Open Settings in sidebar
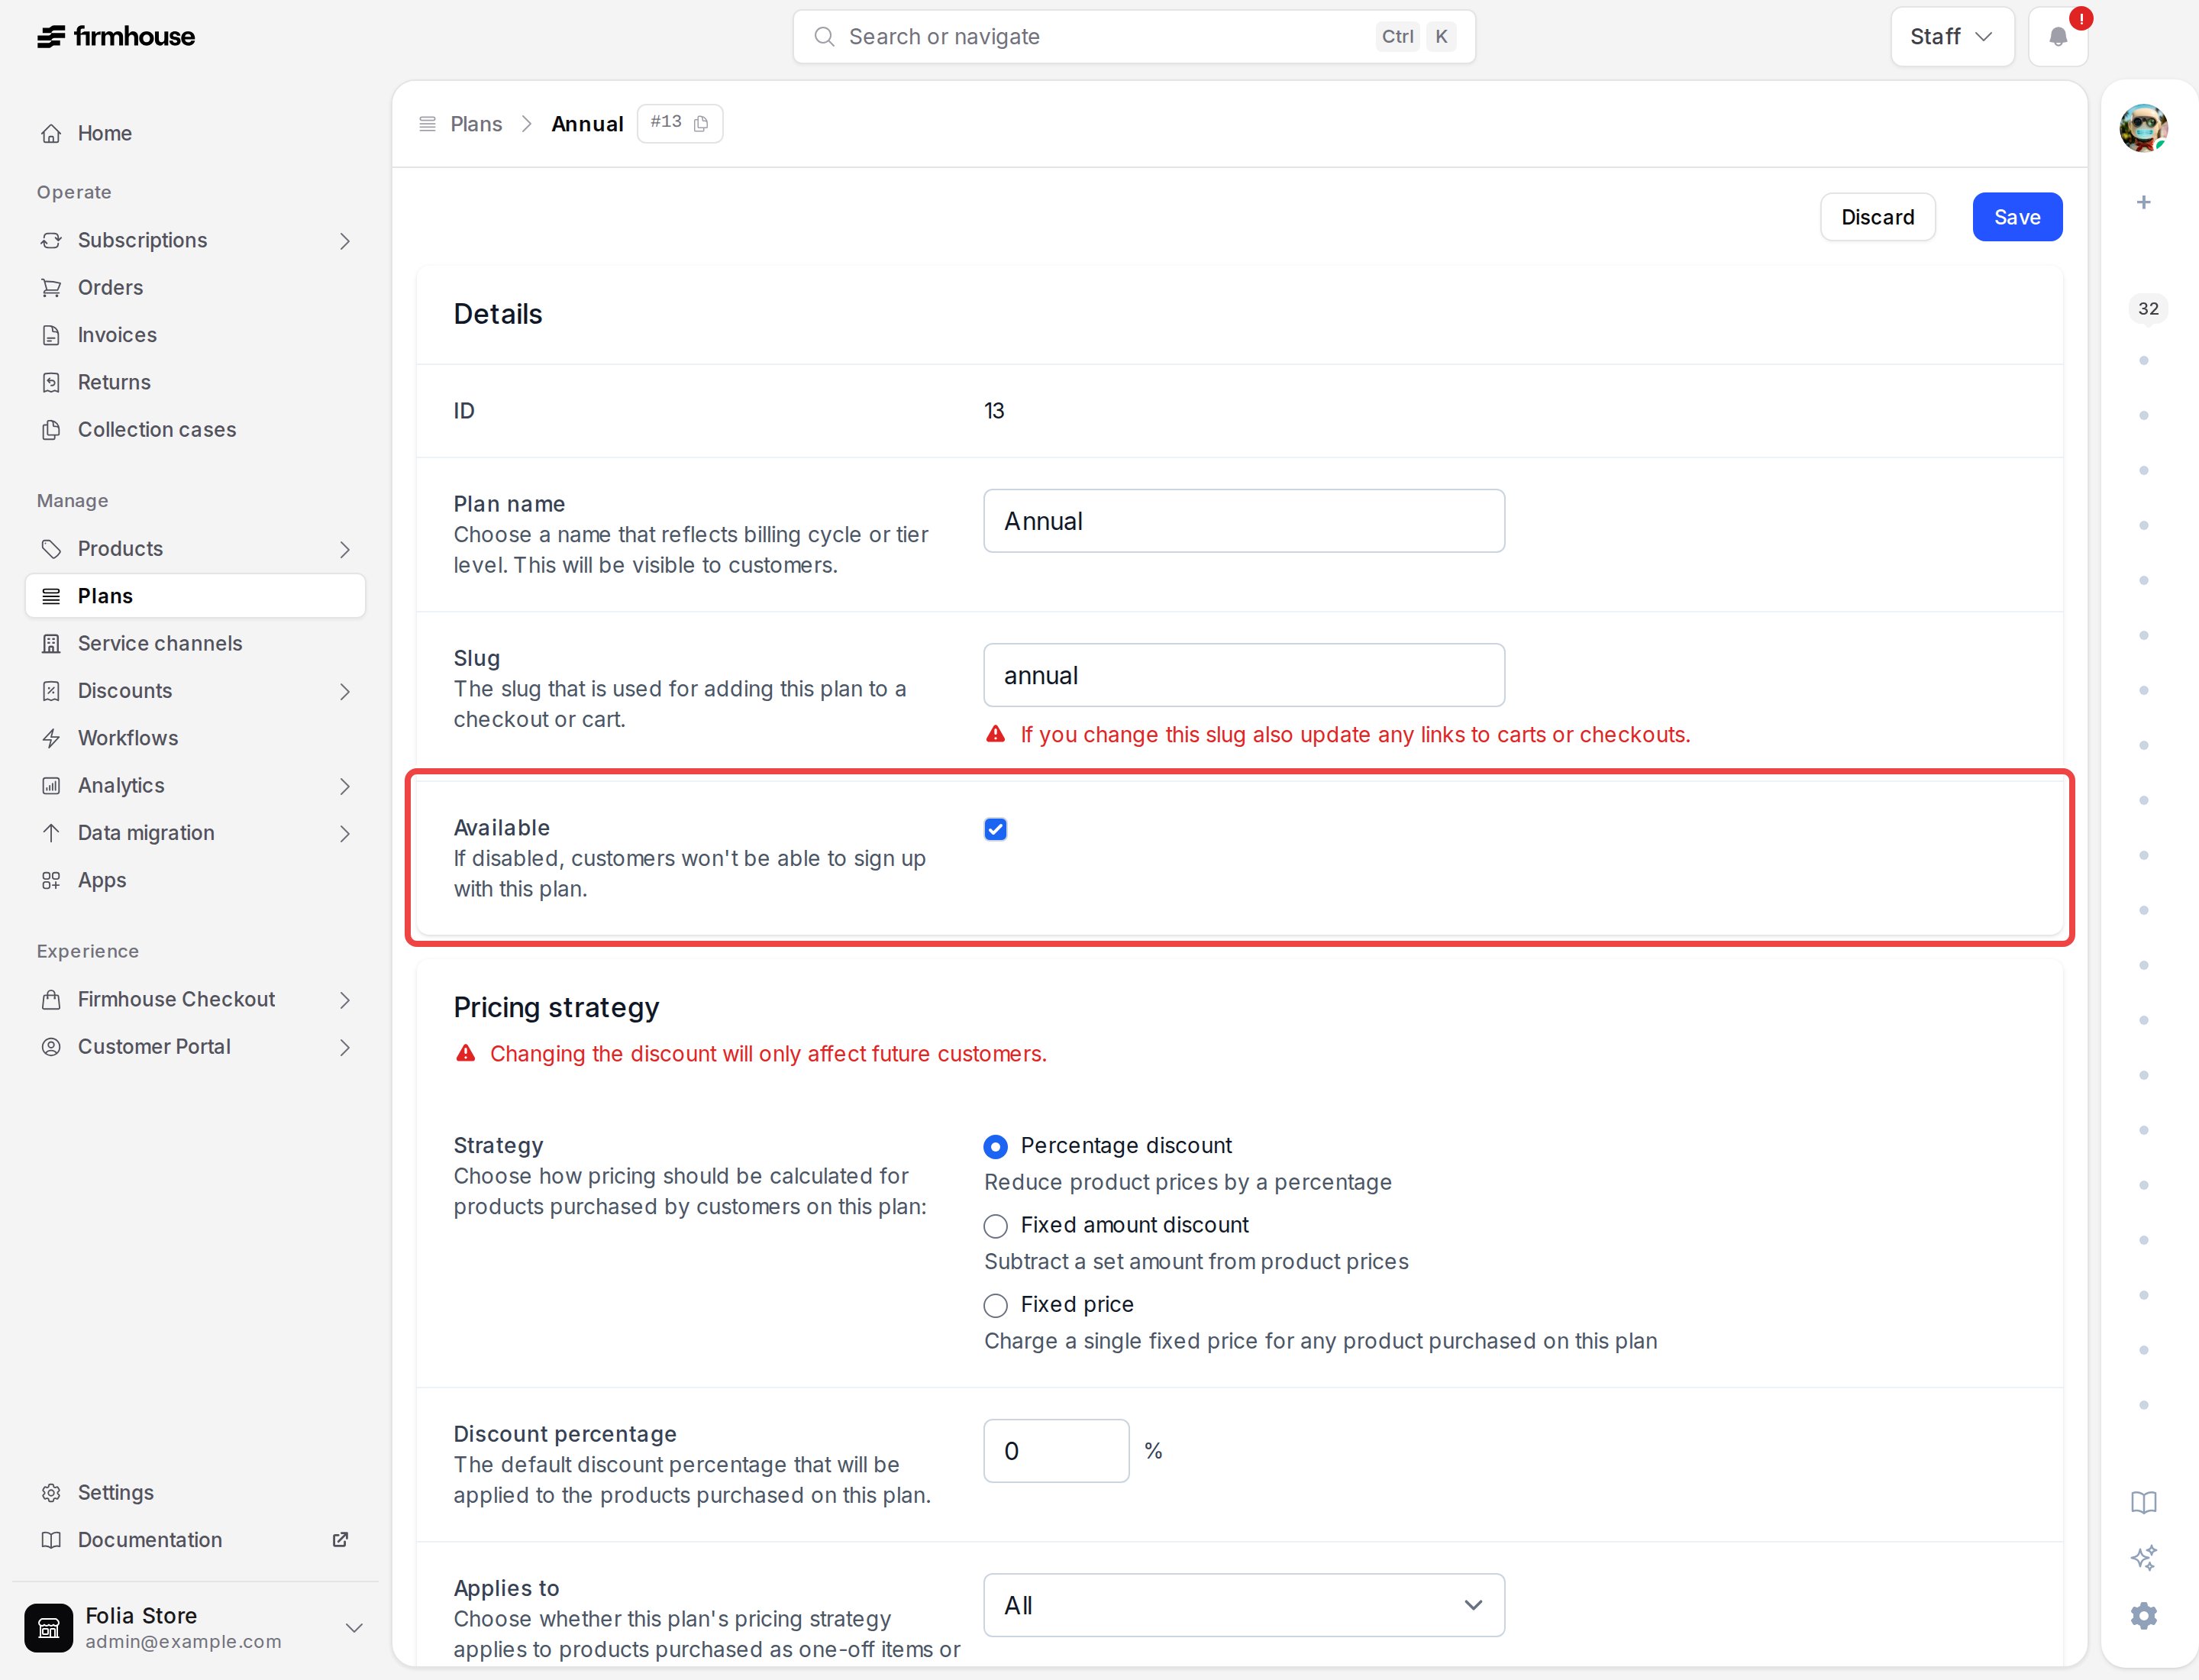Screen dimensions: 2199x1680 [x=195, y=1493]
